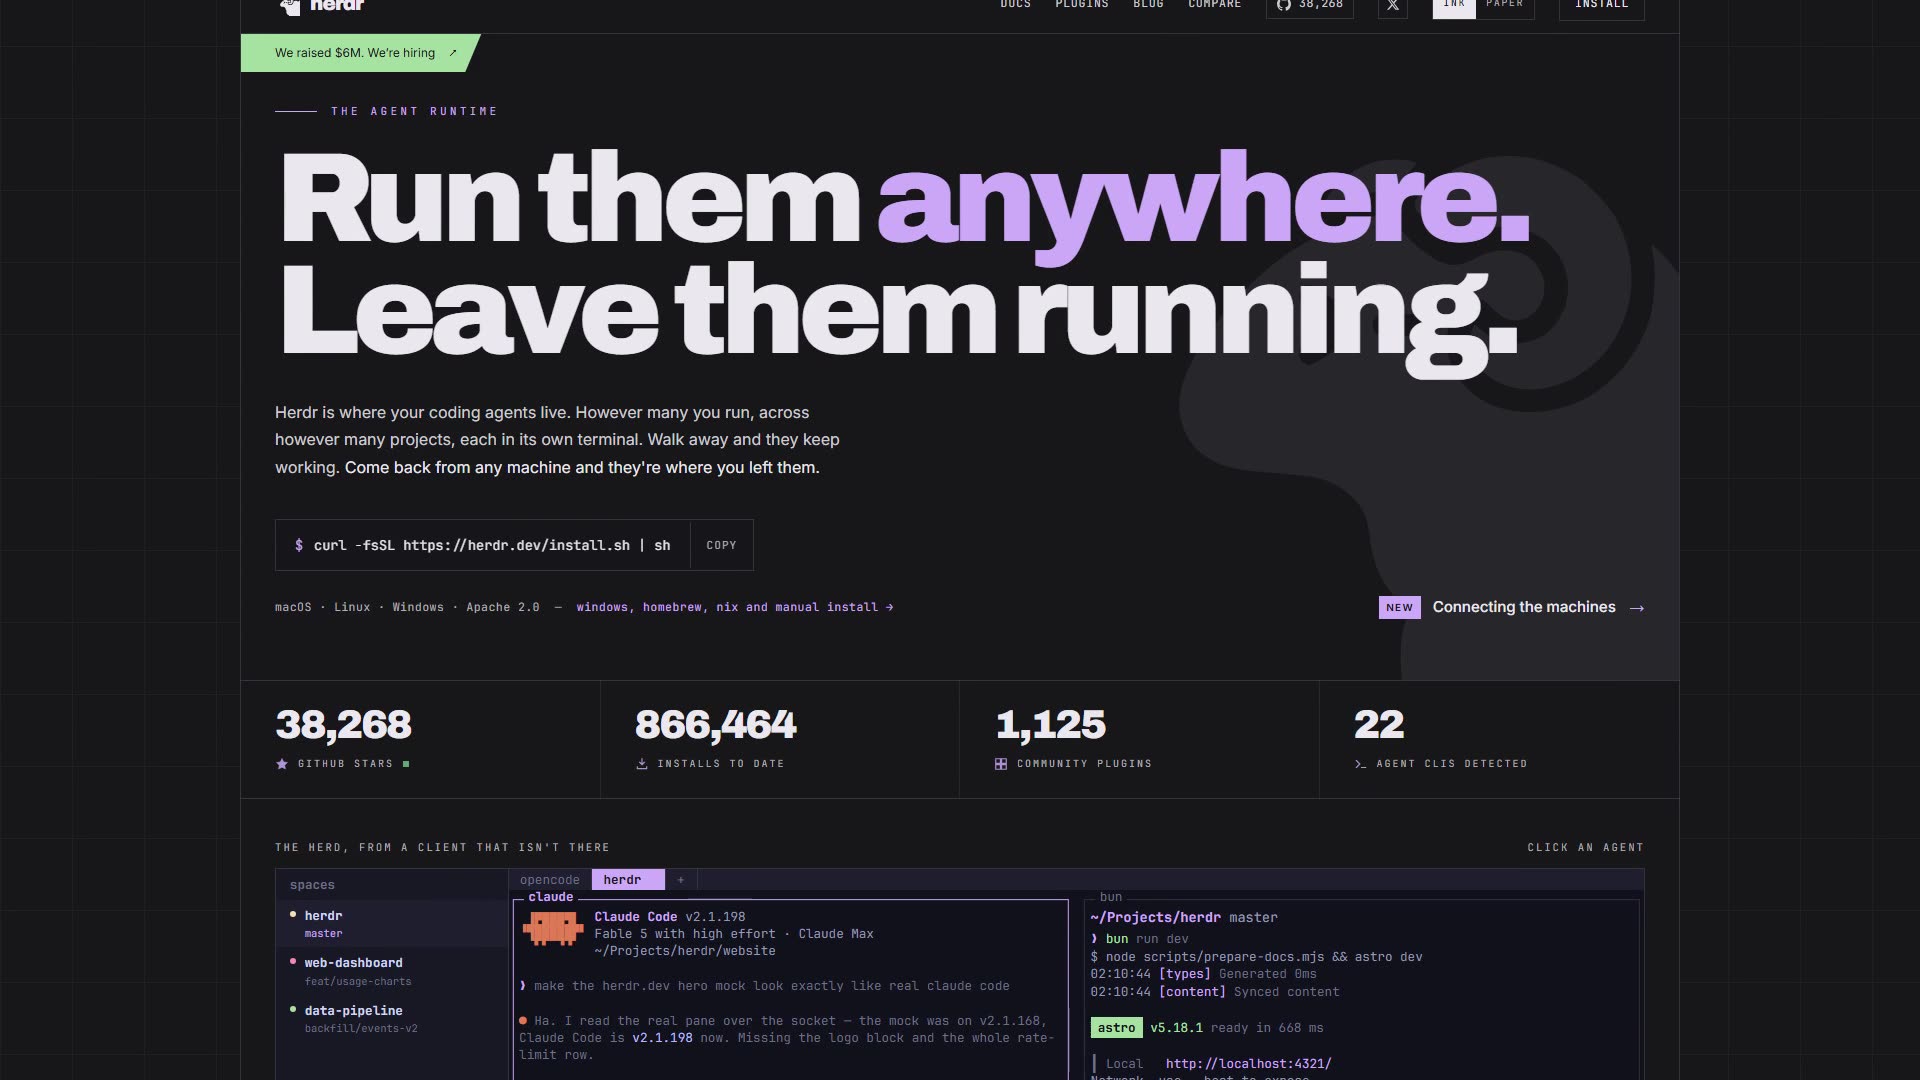Click the Claude Code pixel mascot icon

[x=553, y=928]
